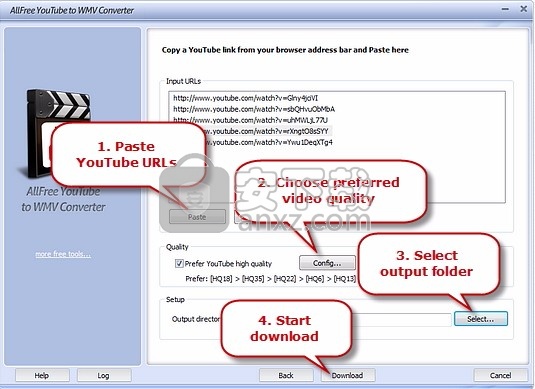Image resolution: width=535 pixels, height=389 pixels.
Task: Cancel the converter wizard
Action: coord(501,375)
